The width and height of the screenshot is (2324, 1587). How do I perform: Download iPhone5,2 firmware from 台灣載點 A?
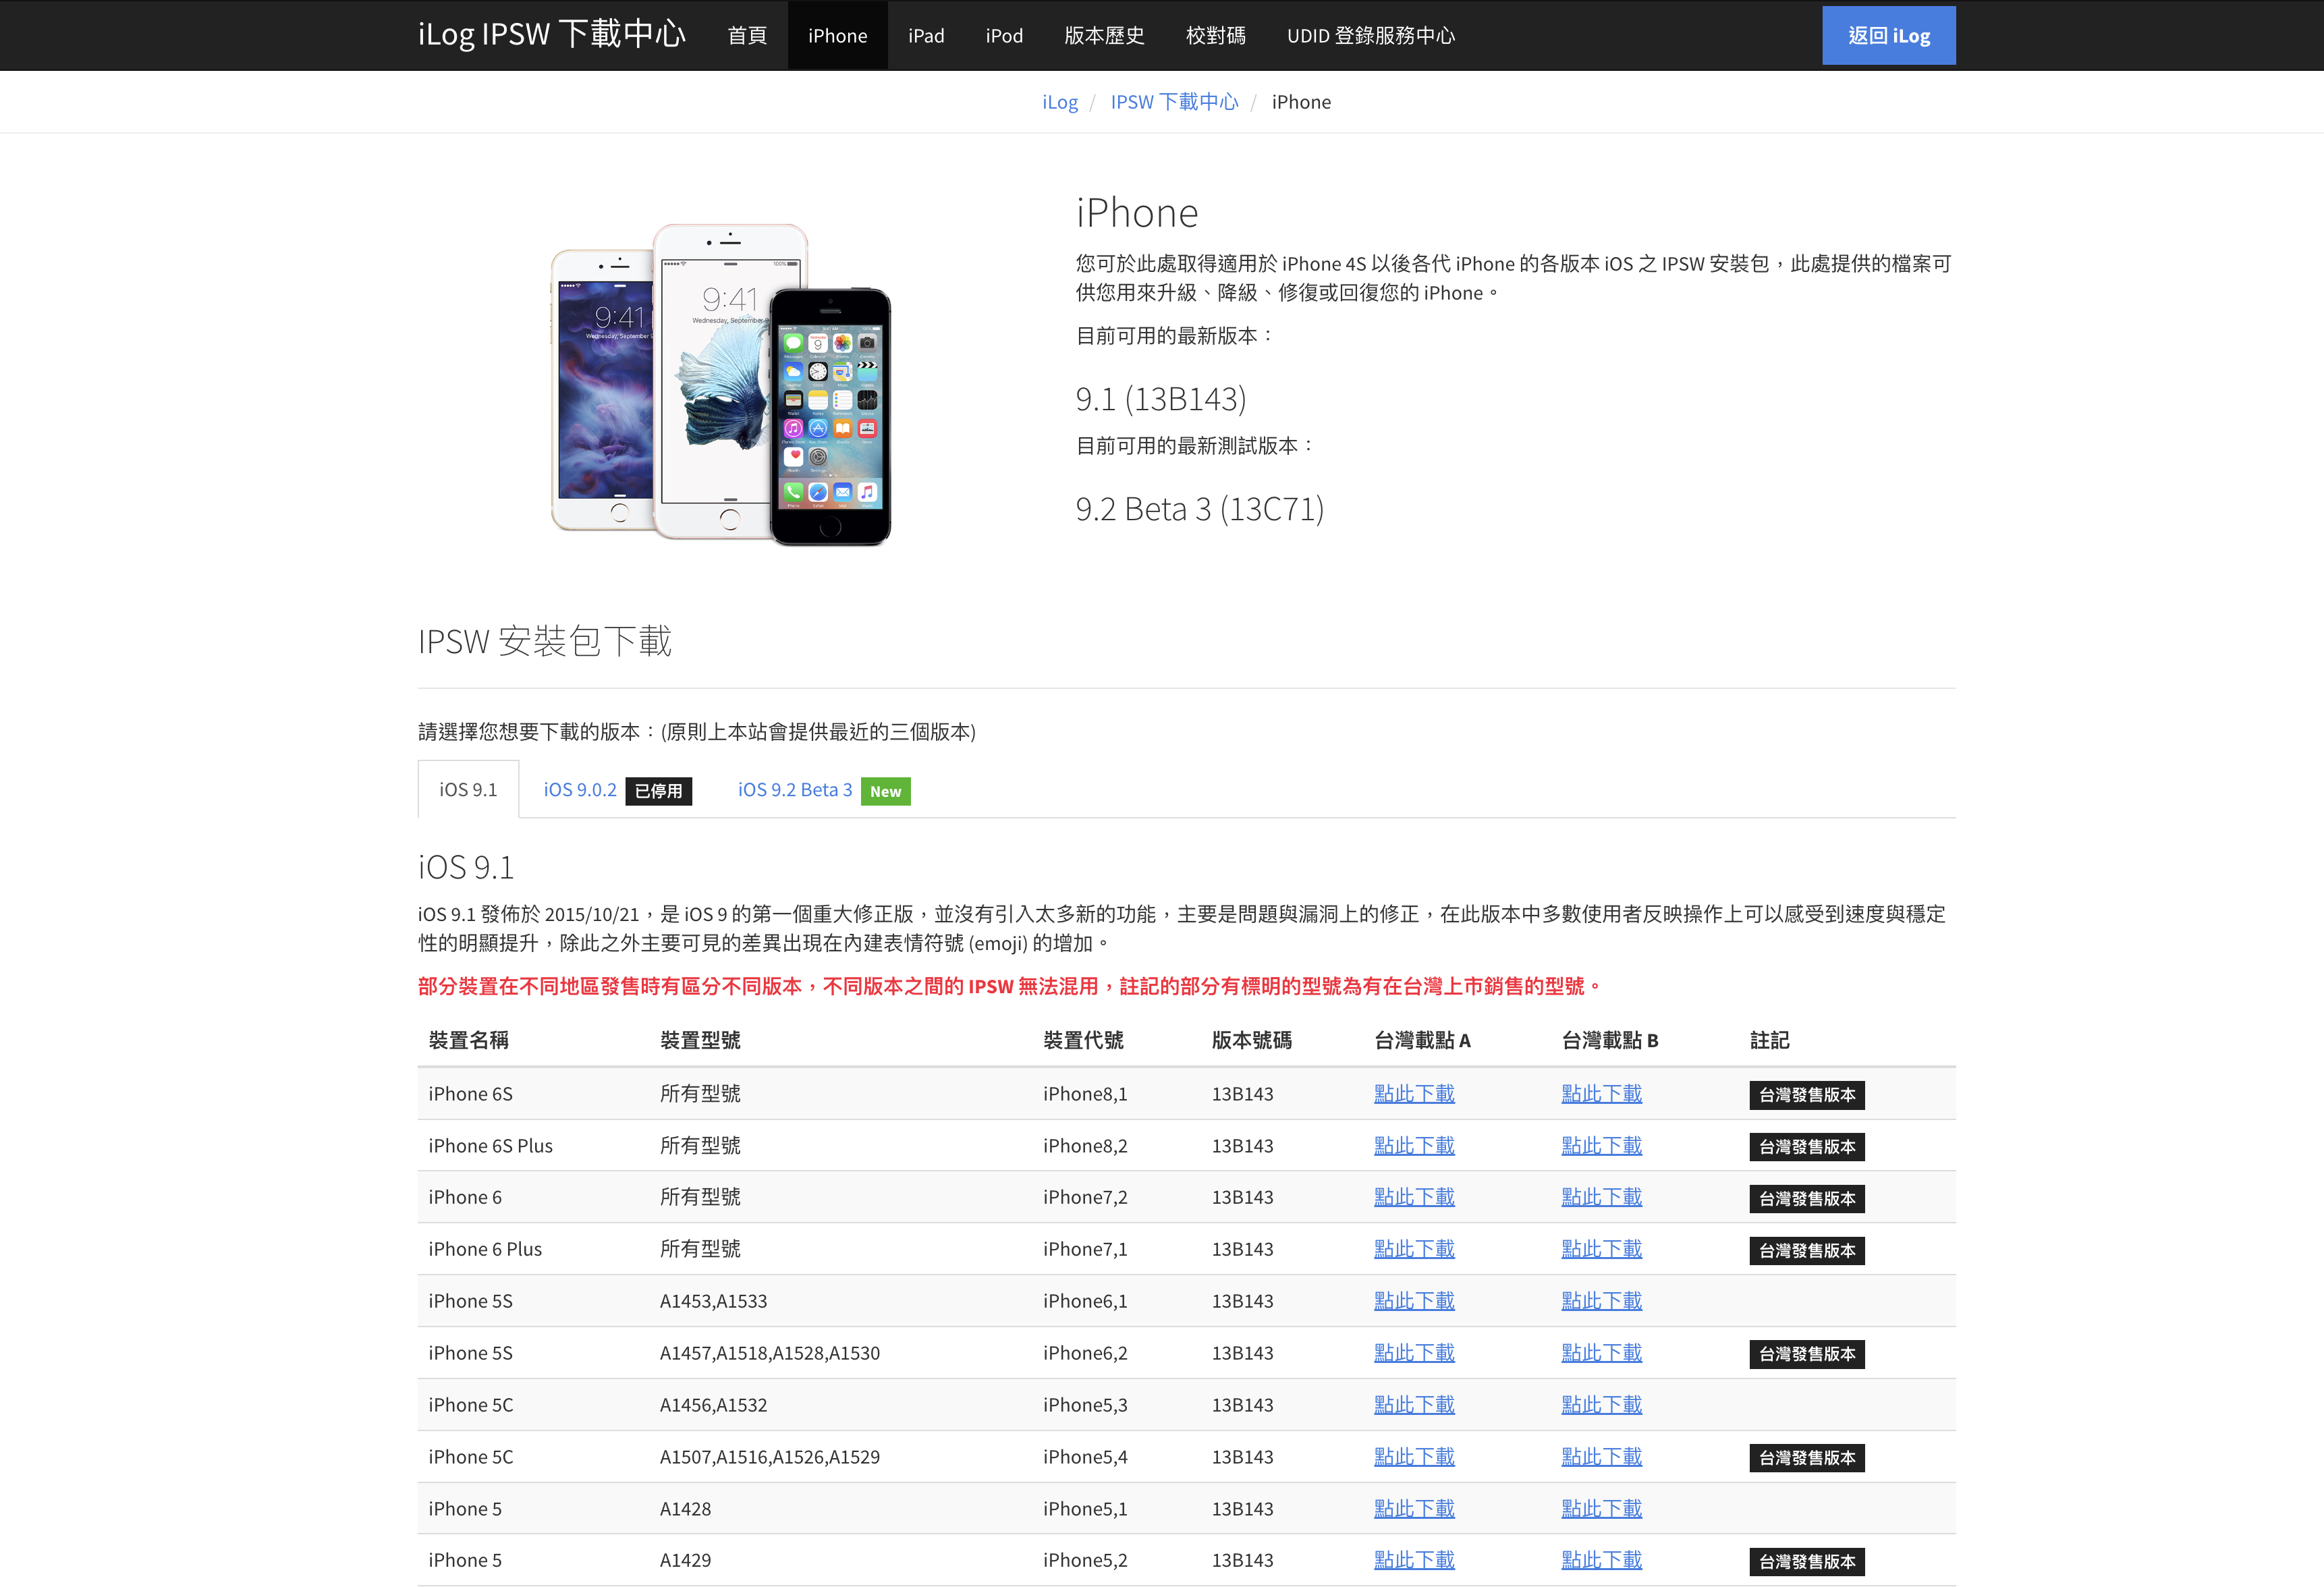click(x=1414, y=1560)
